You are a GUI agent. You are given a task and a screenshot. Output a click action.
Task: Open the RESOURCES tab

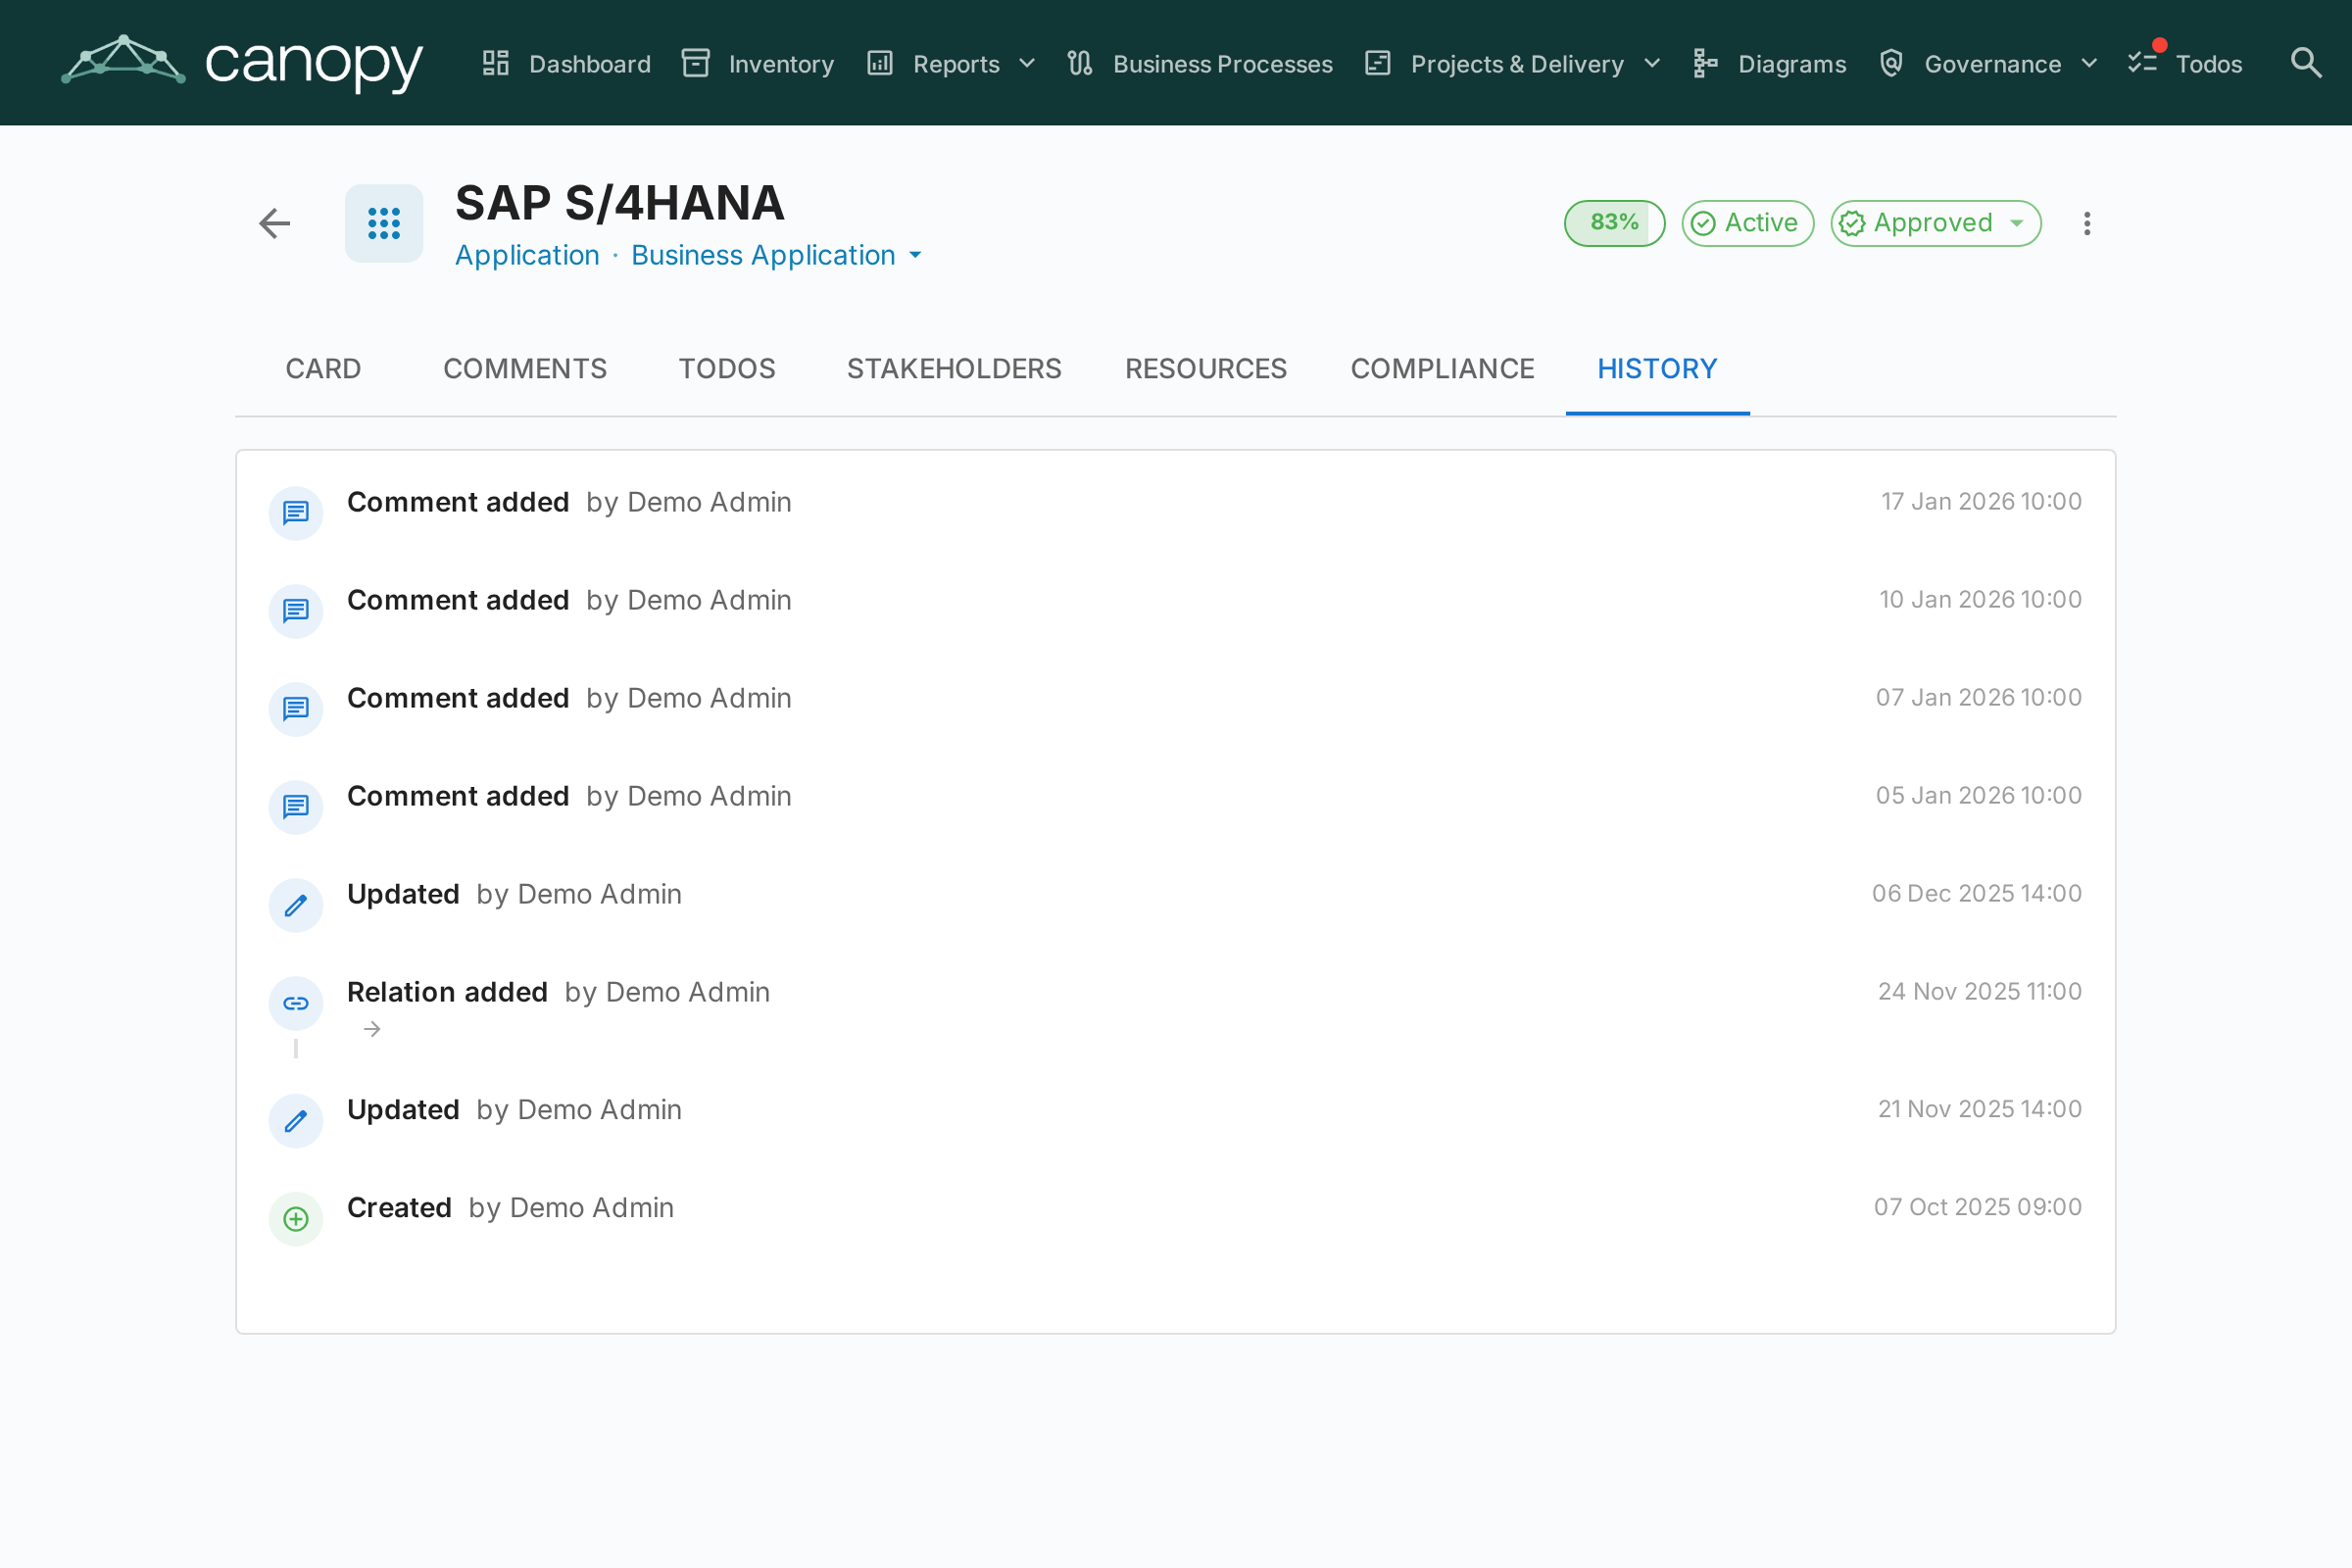click(1206, 369)
